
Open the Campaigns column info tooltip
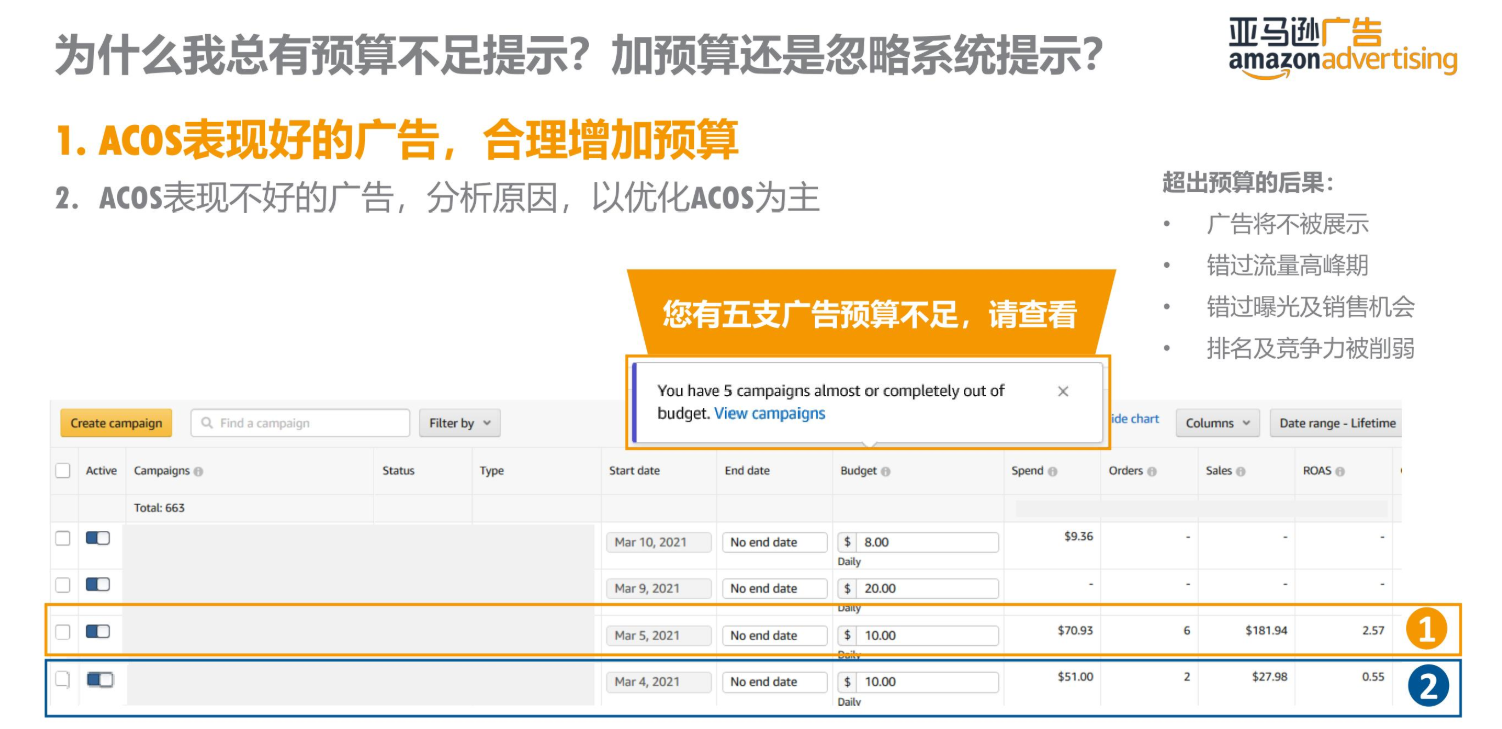click(197, 470)
